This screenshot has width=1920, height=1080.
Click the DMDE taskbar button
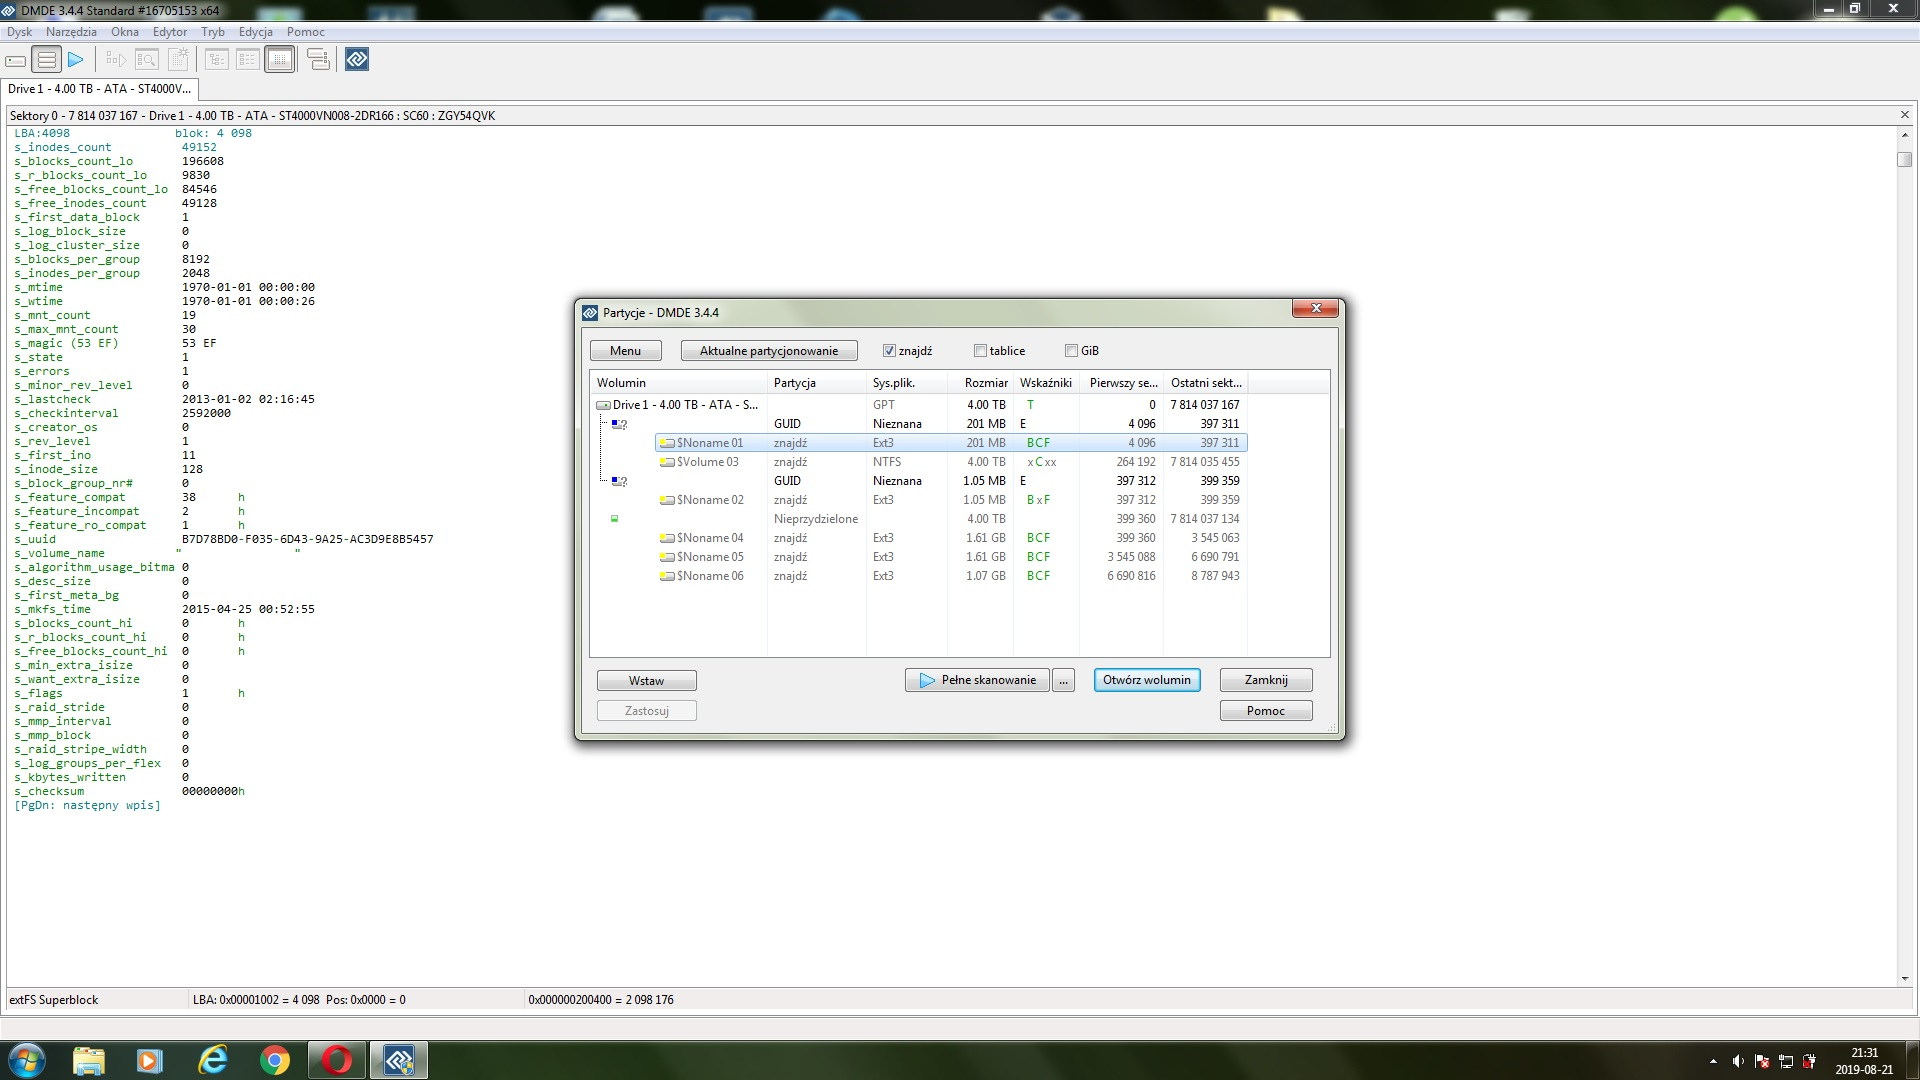(399, 1060)
